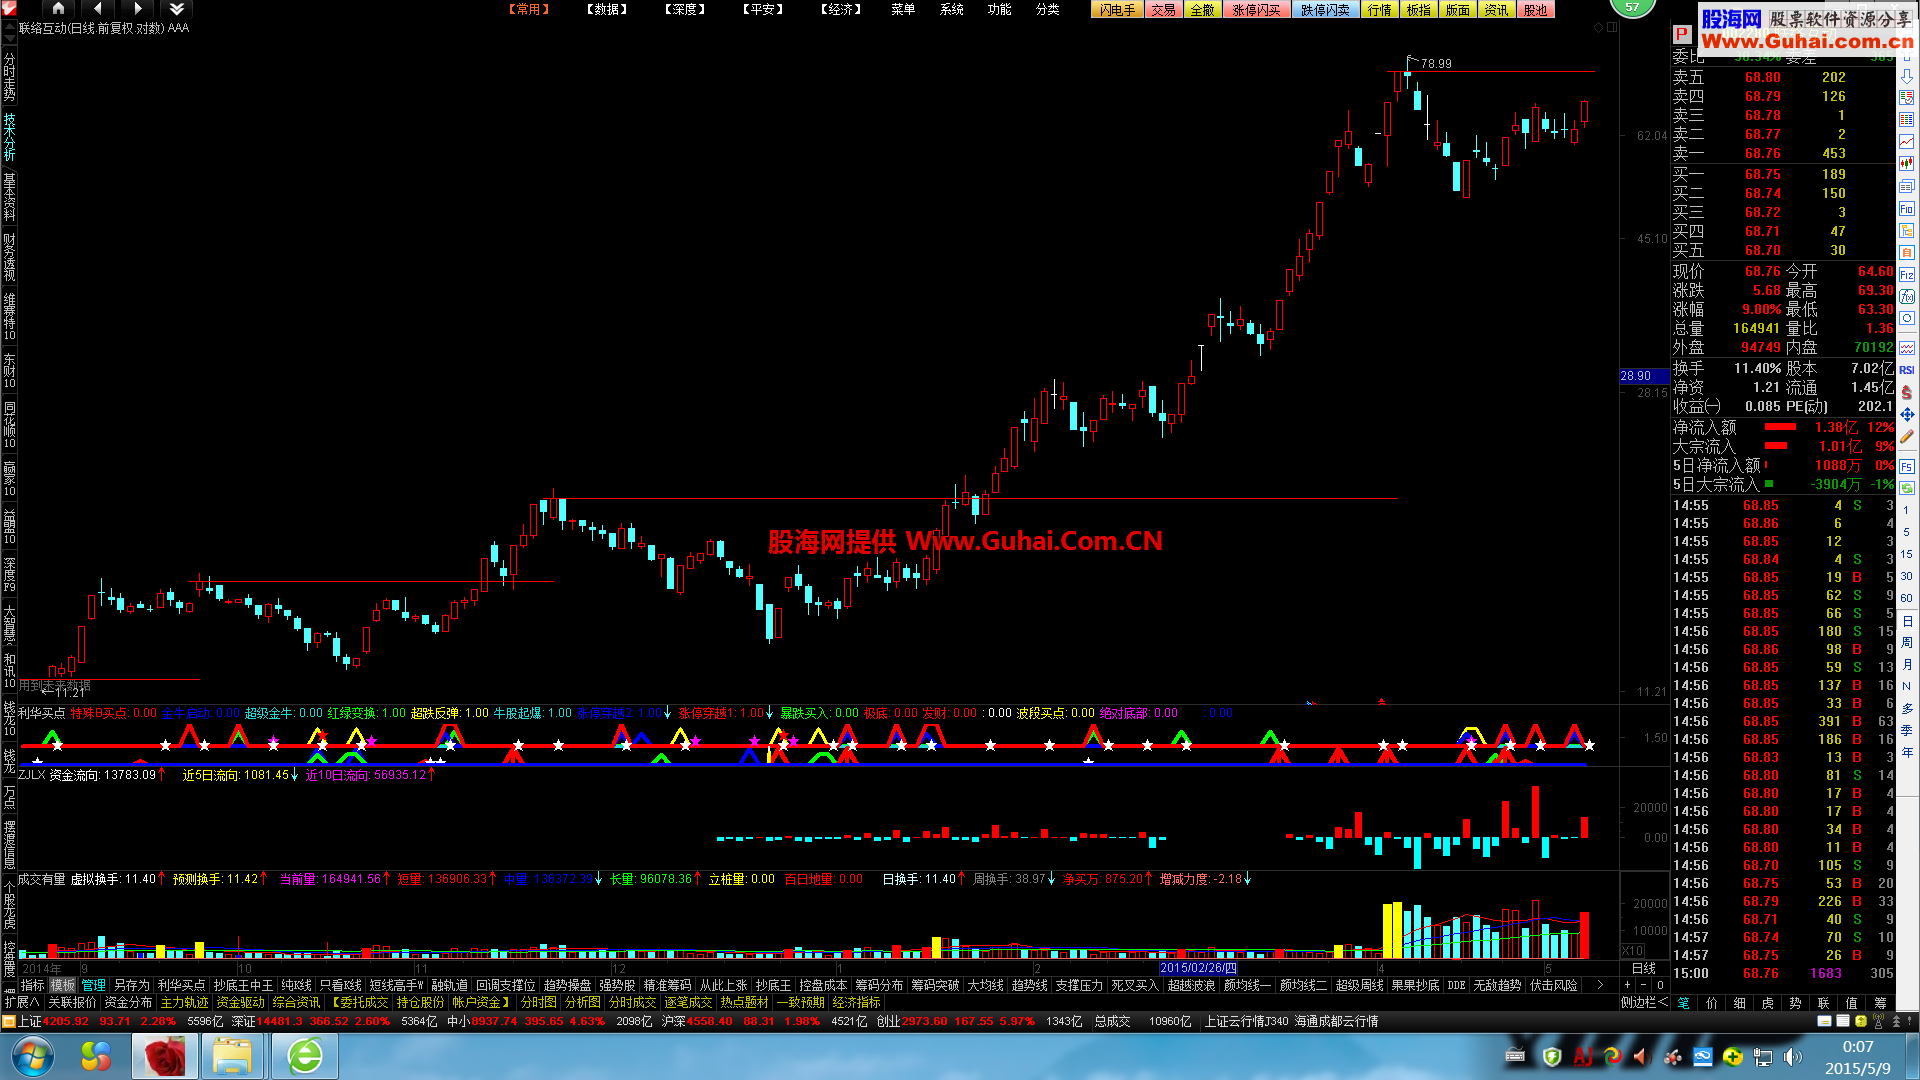
Task: Click the red P icon in the quote panel
Action: pos(1681,34)
